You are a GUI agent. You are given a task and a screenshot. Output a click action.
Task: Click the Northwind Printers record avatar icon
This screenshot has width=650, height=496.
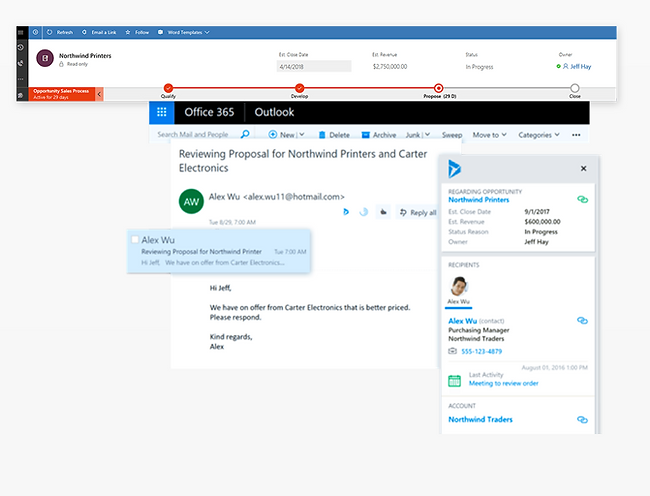45,58
